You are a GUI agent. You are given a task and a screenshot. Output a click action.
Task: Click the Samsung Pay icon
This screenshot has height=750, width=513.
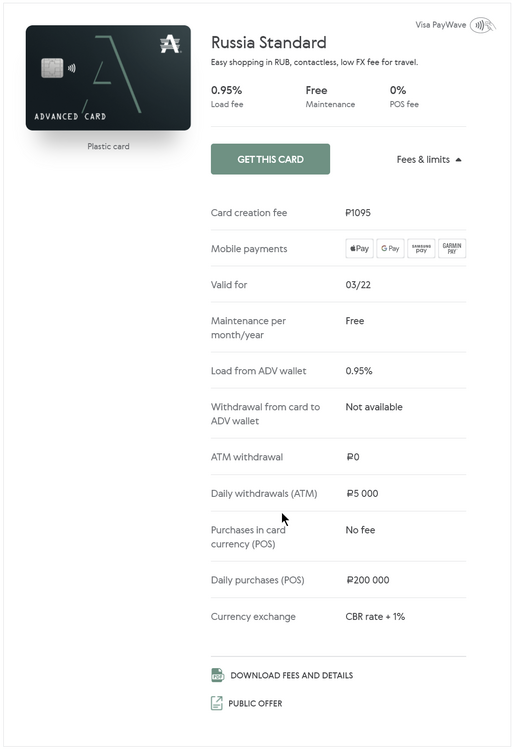coord(421,248)
